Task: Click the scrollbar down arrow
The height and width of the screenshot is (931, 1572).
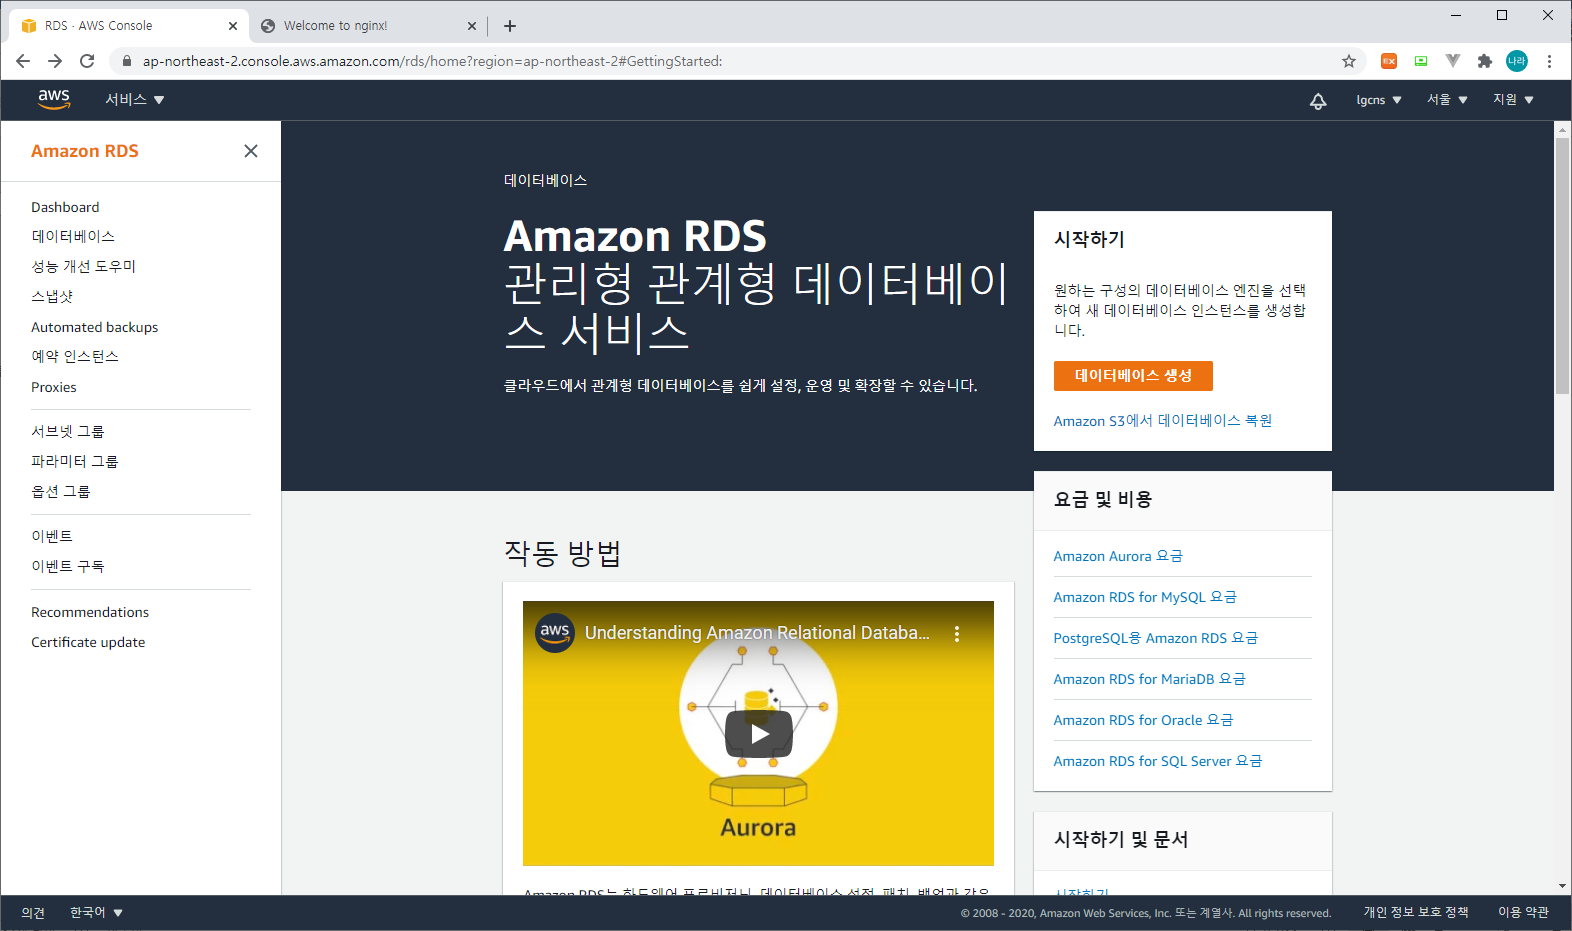Action: (1562, 886)
